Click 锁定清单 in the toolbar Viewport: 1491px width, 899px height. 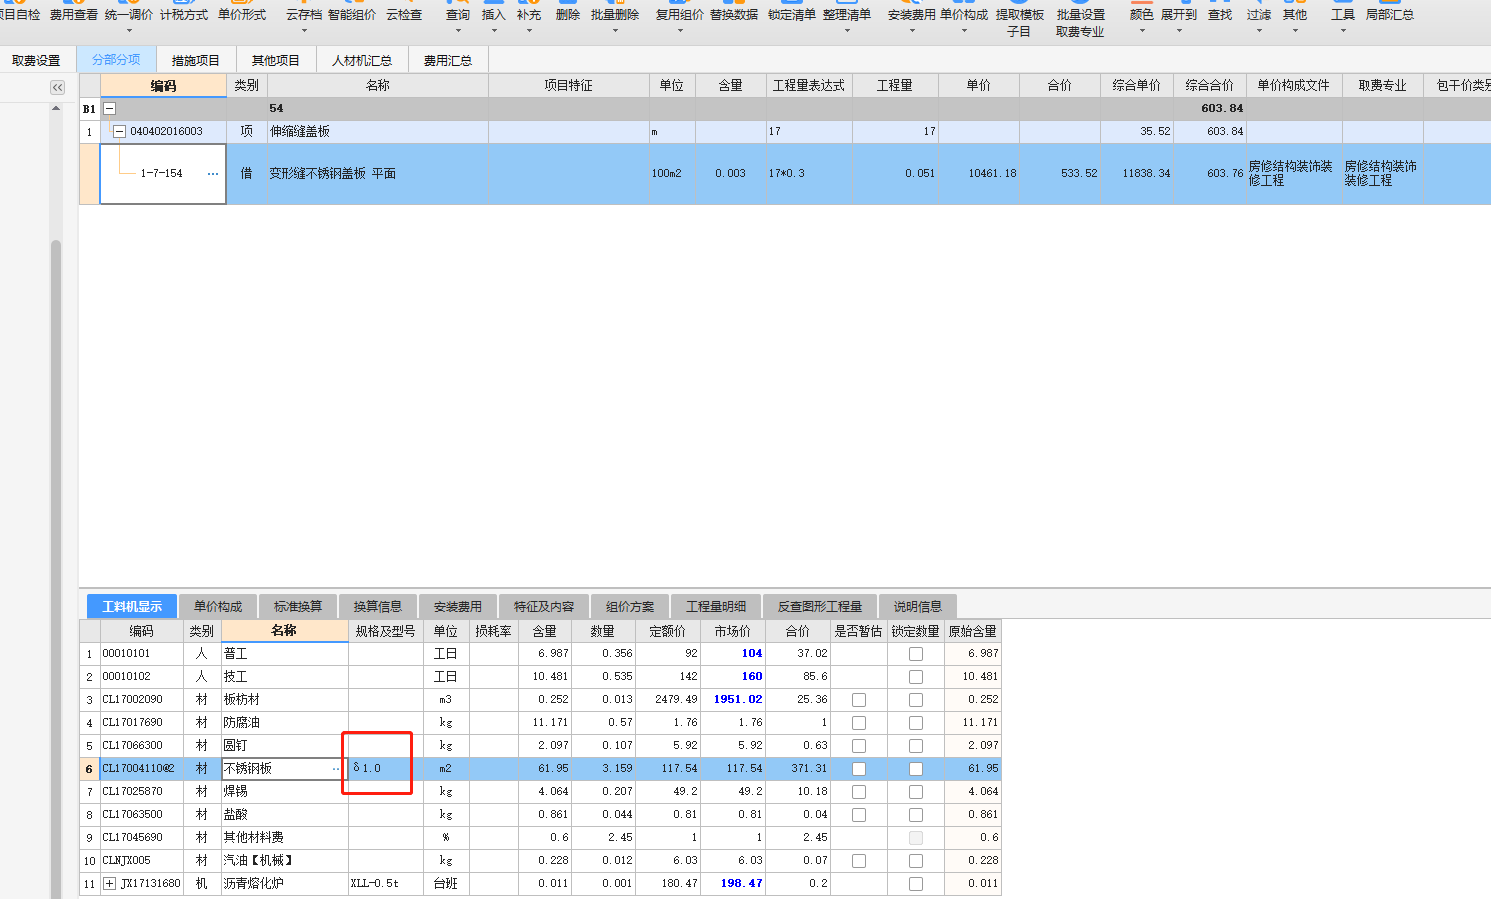tap(792, 15)
